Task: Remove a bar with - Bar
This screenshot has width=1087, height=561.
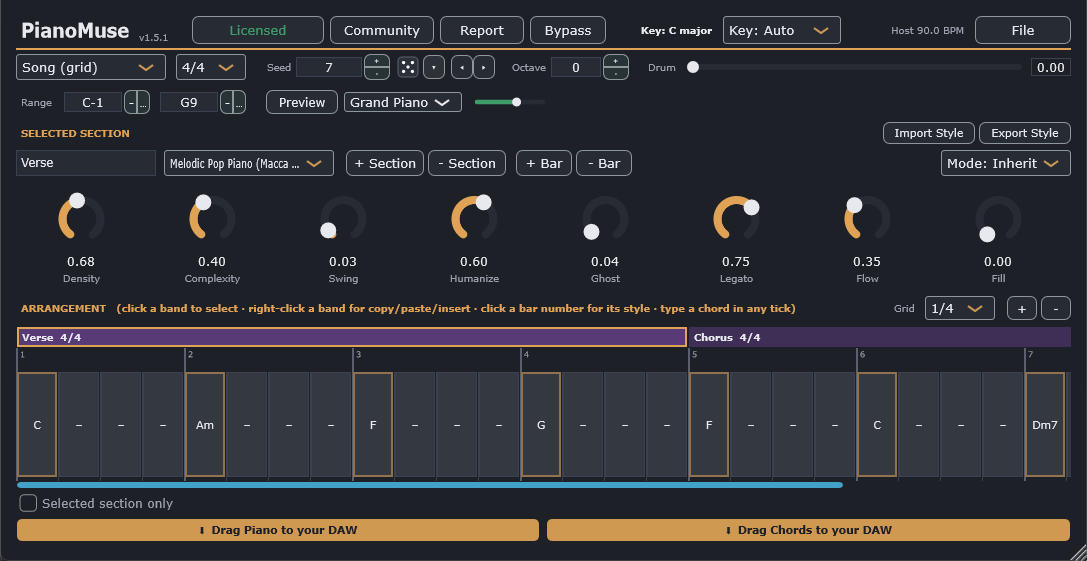Action: click(603, 164)
